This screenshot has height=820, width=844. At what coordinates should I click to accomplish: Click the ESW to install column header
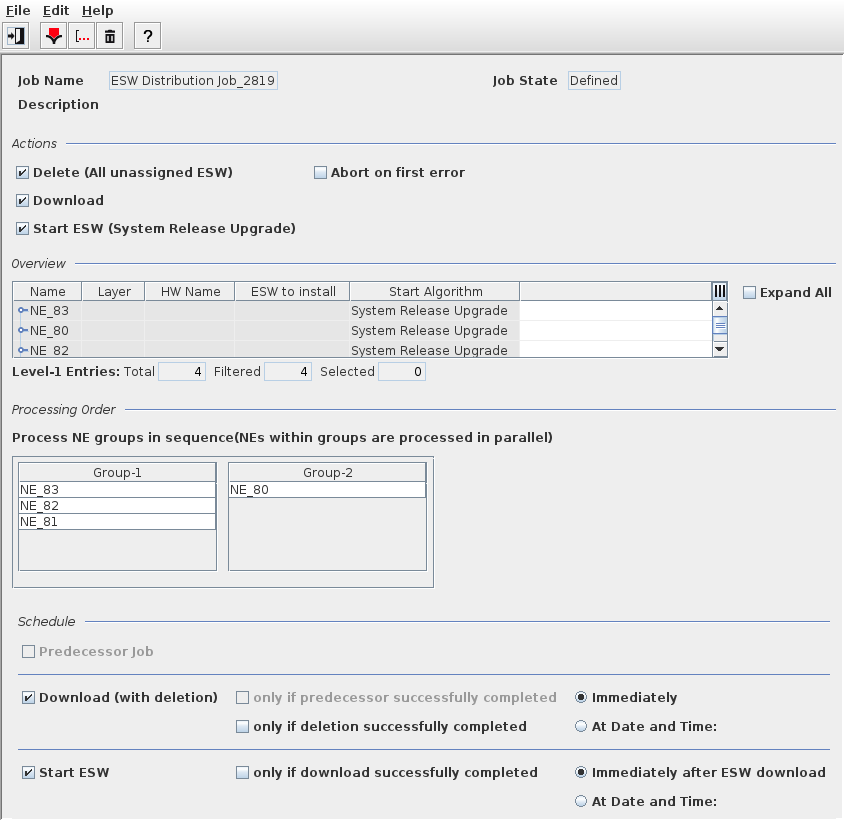pos(292,292)
